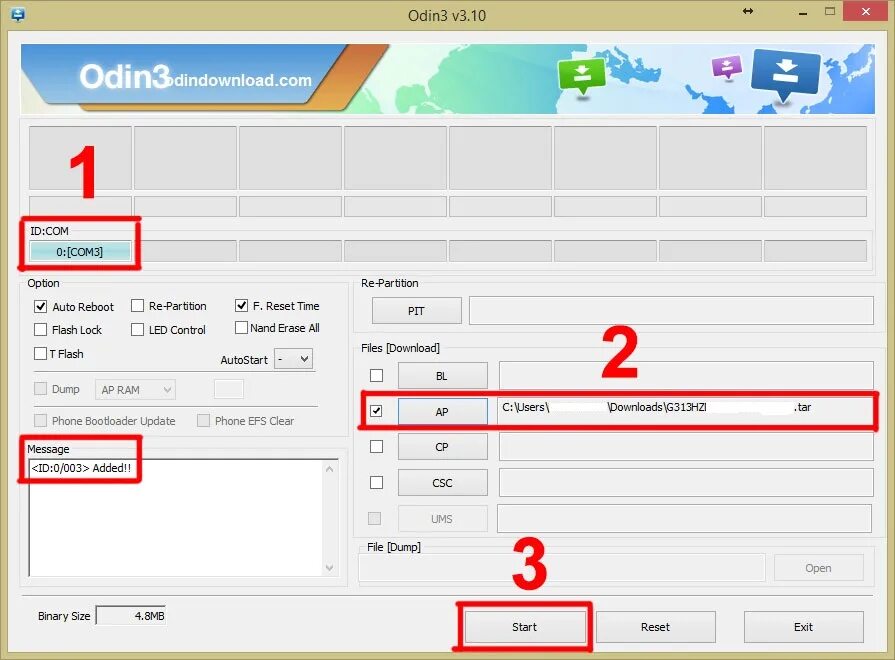The height and width of the screenshot is (660, 895).
Task: Click the PIT button
Action: (417, 311)
